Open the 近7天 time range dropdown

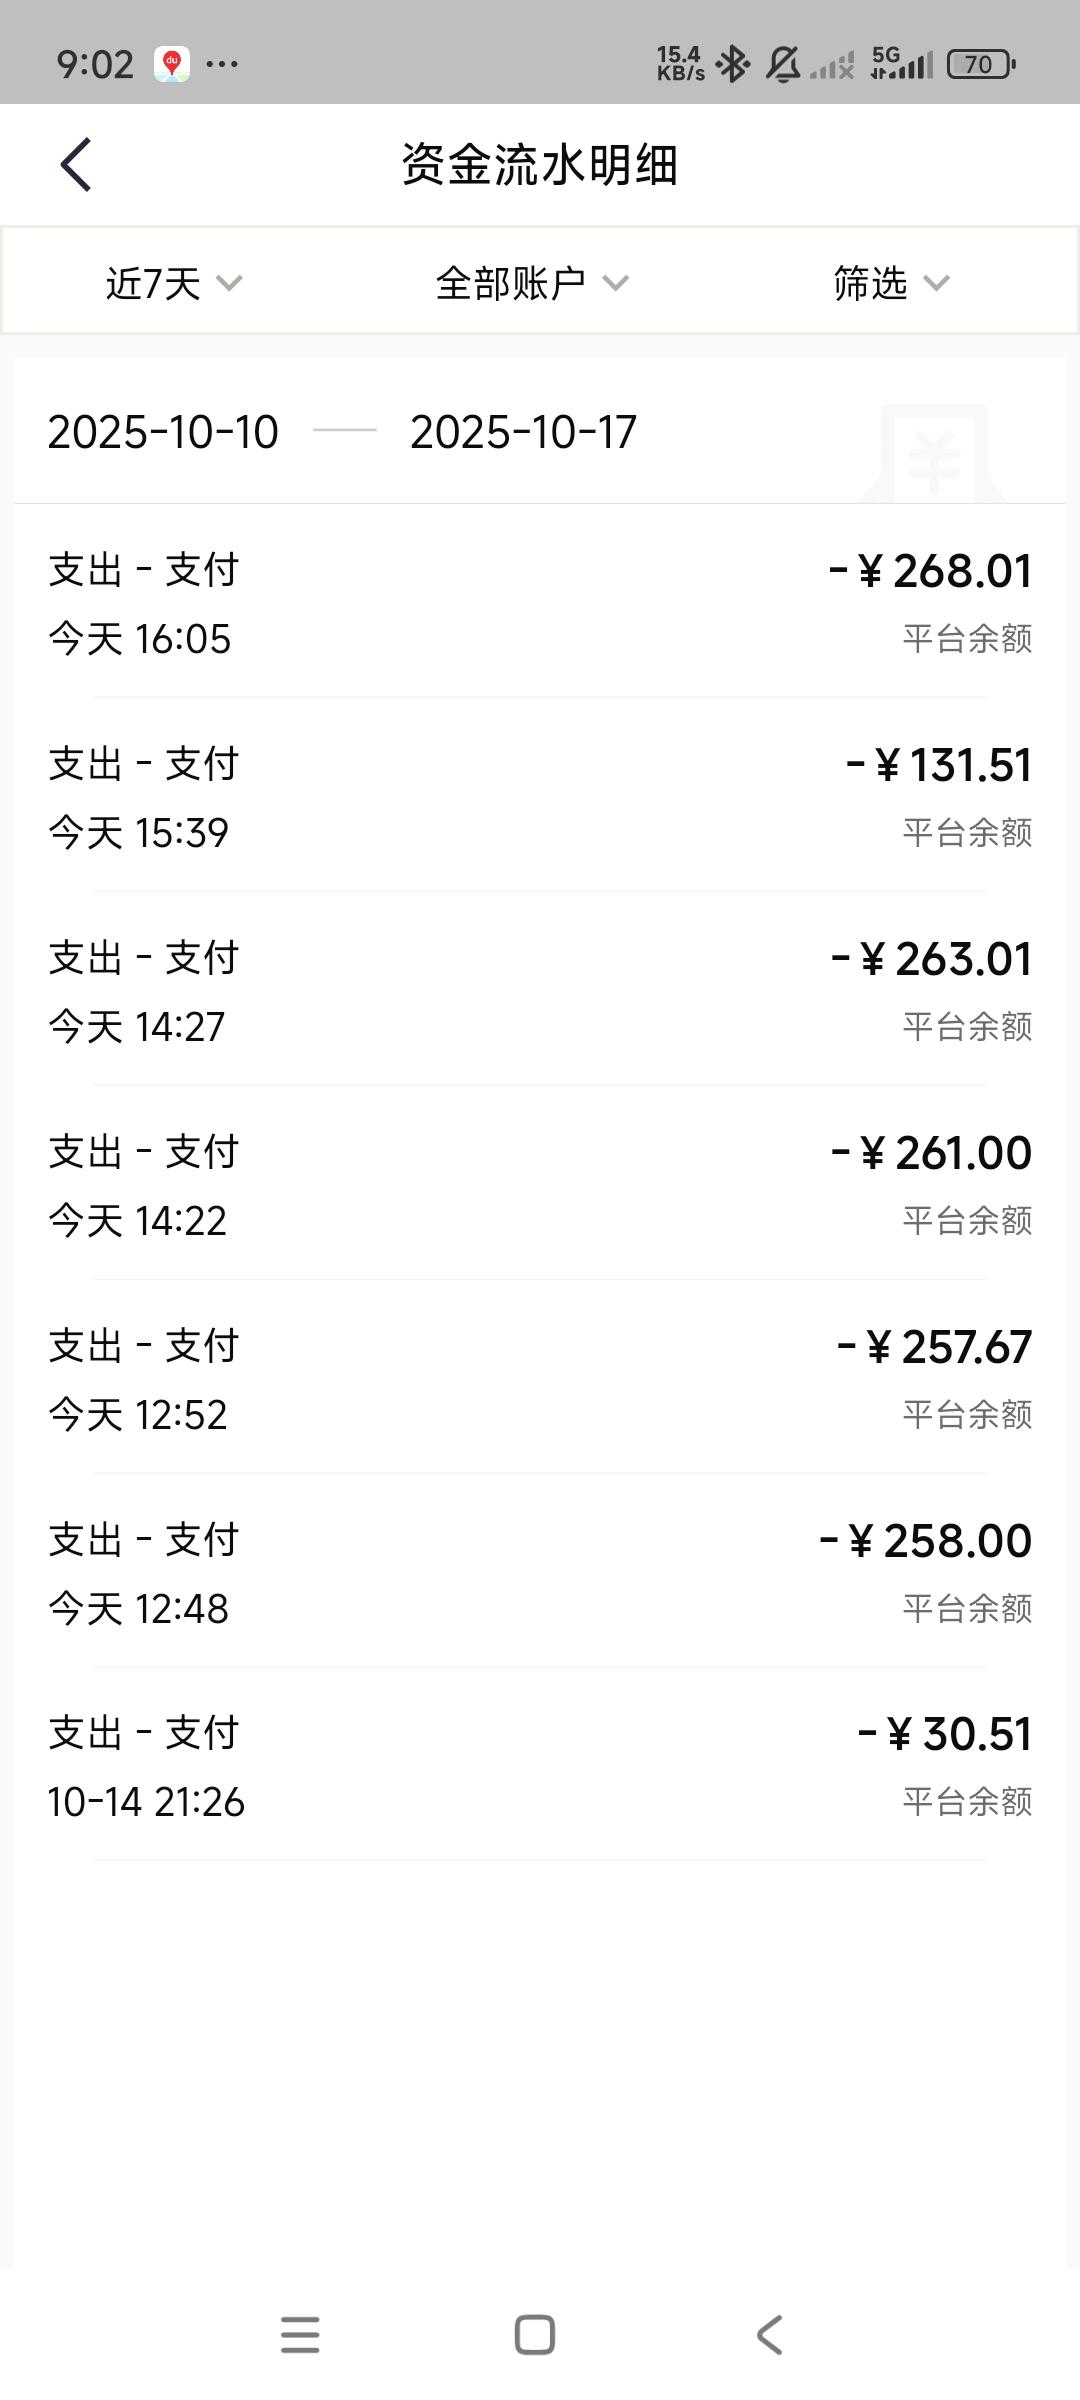click(174, 283)
